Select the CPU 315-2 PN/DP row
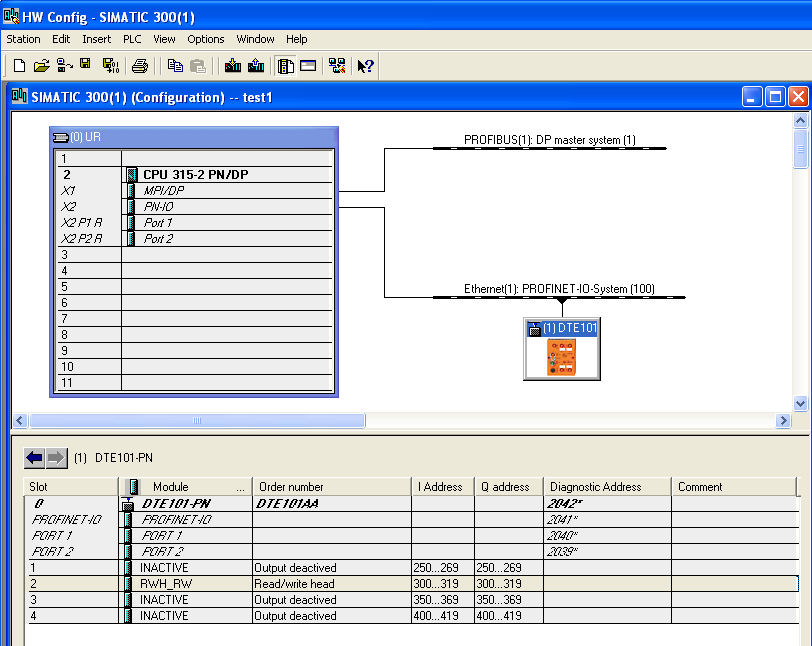 195,175
